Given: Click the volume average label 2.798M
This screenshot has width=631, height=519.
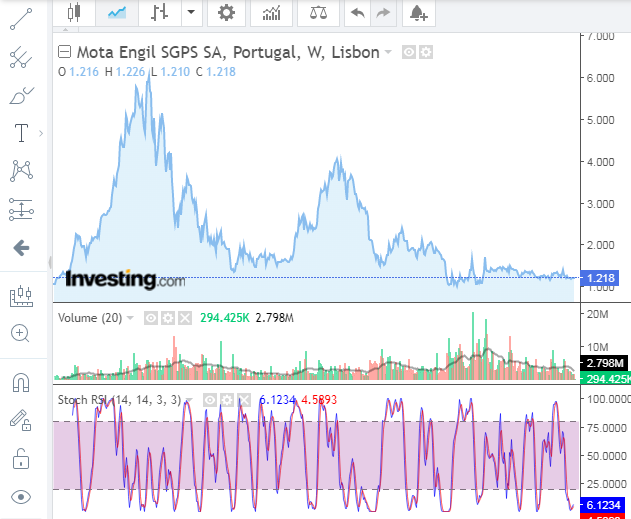Looking at the screenshot, I should pyautogui.click(x=604, y=363).
